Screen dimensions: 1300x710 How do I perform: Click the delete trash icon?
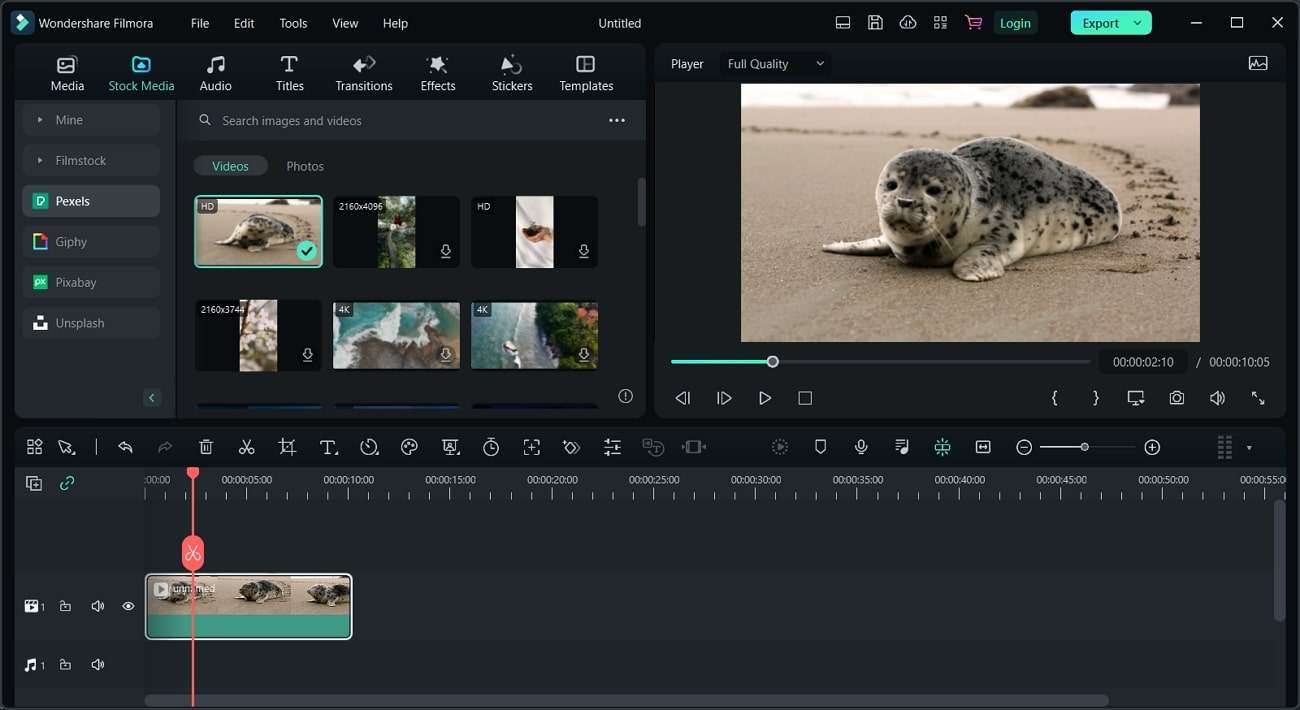206,447
